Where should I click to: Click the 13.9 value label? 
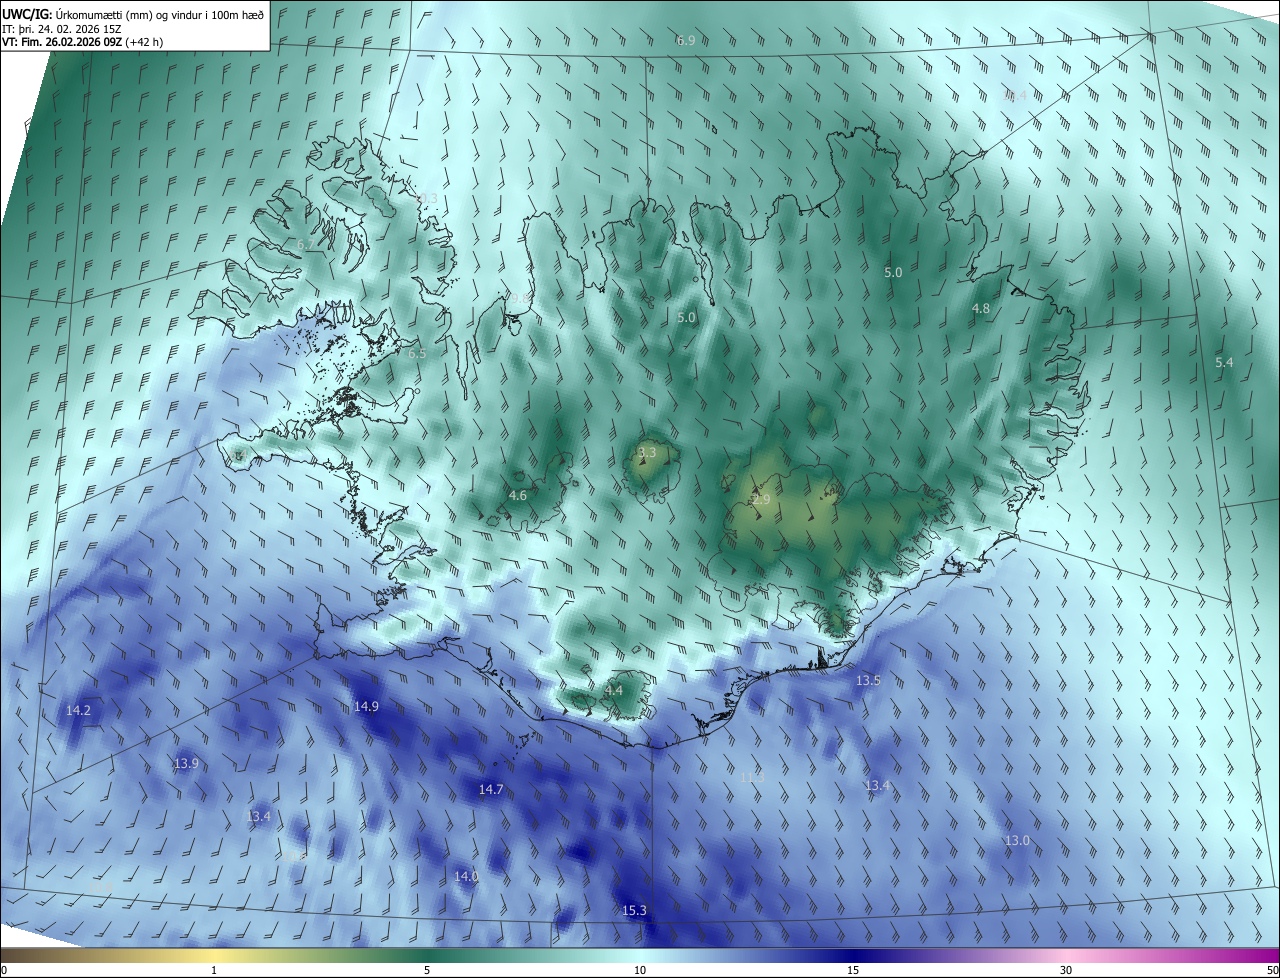tap(186, 763)
